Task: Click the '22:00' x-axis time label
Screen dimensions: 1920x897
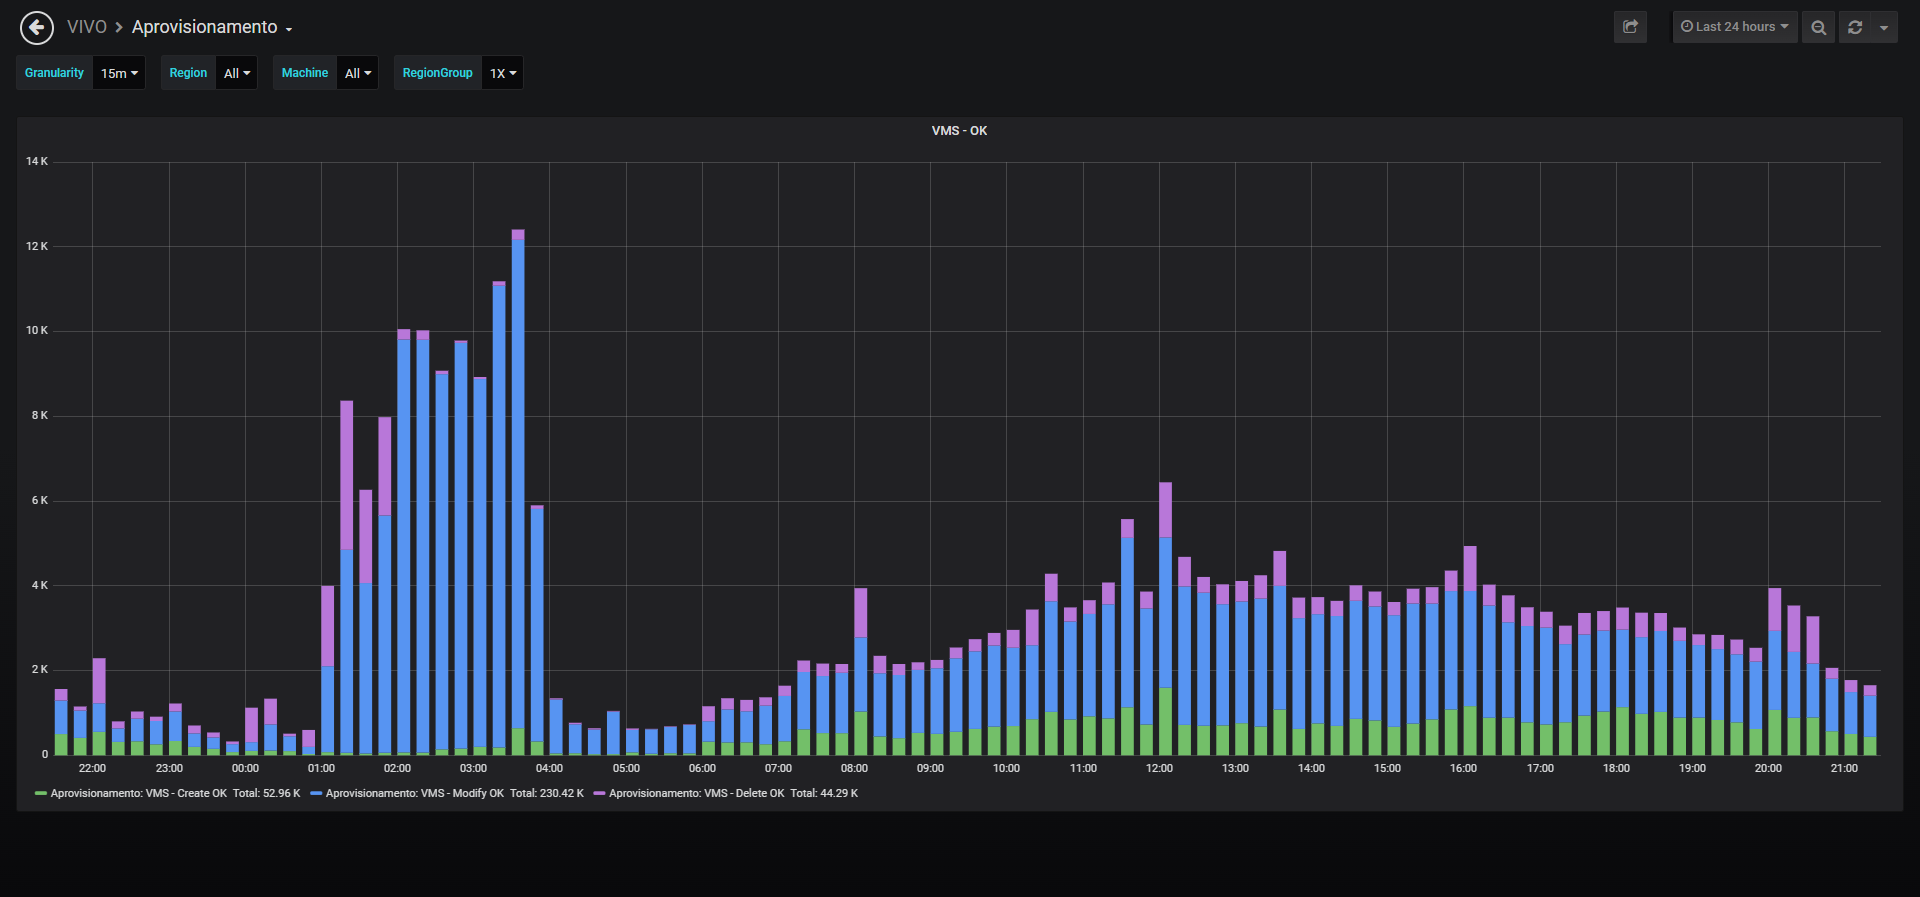Action: click(x=92, y=768)
